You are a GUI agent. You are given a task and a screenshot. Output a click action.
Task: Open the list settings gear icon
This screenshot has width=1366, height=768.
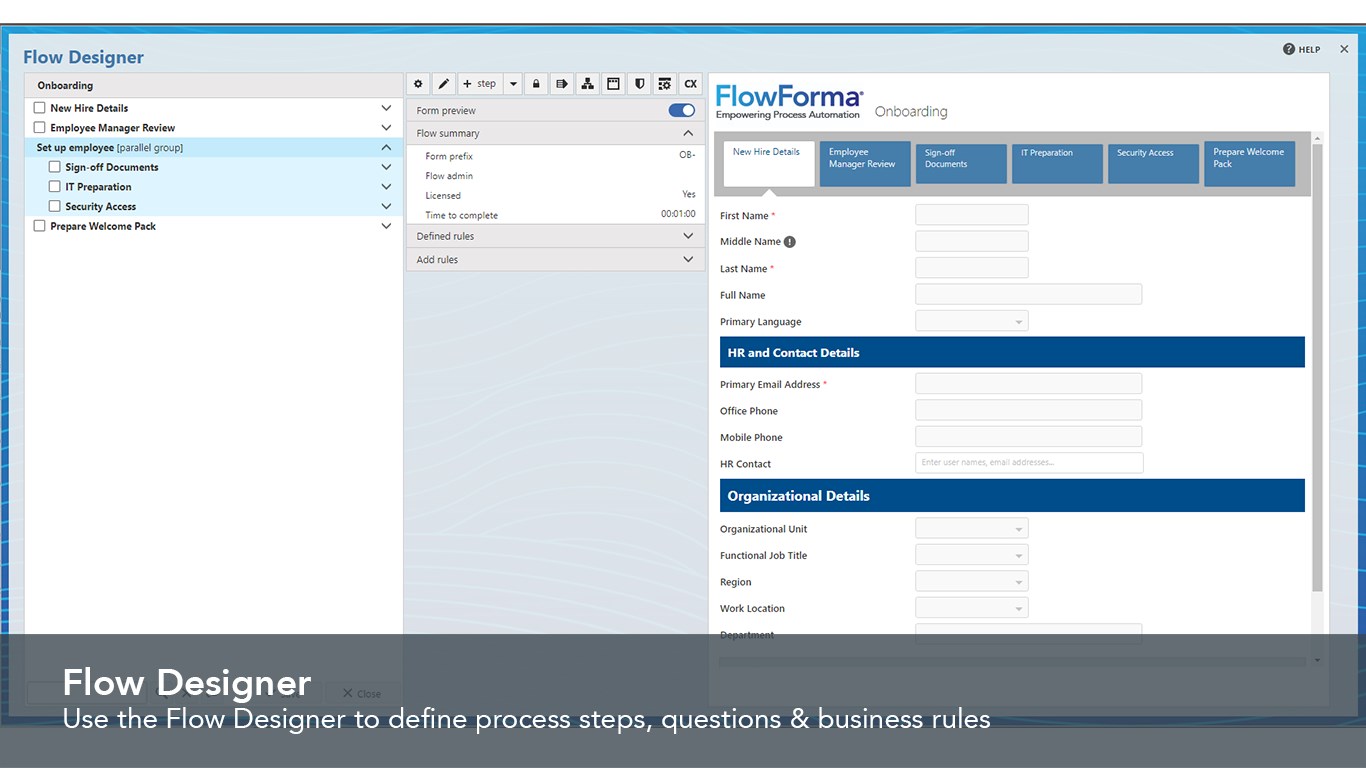[665, 84]
